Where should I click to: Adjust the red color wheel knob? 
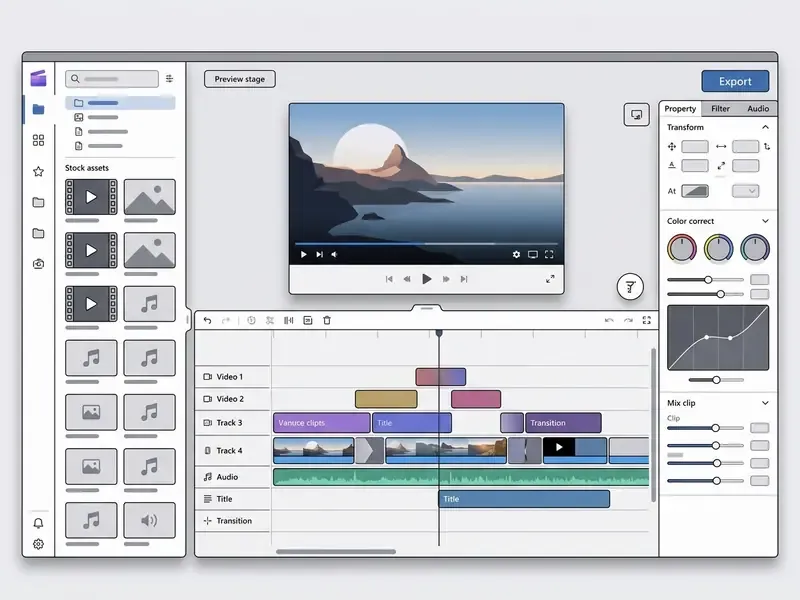682,248
